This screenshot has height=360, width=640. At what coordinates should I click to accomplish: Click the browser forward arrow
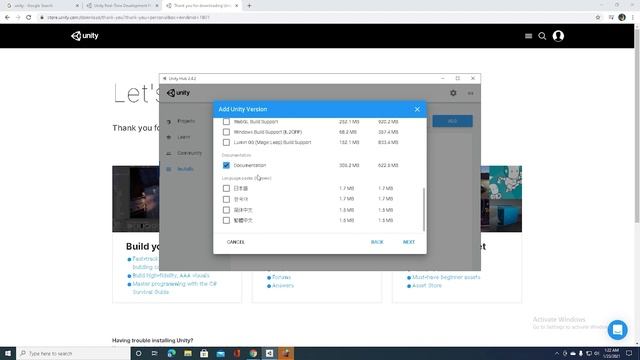click(x=18, y=18)
